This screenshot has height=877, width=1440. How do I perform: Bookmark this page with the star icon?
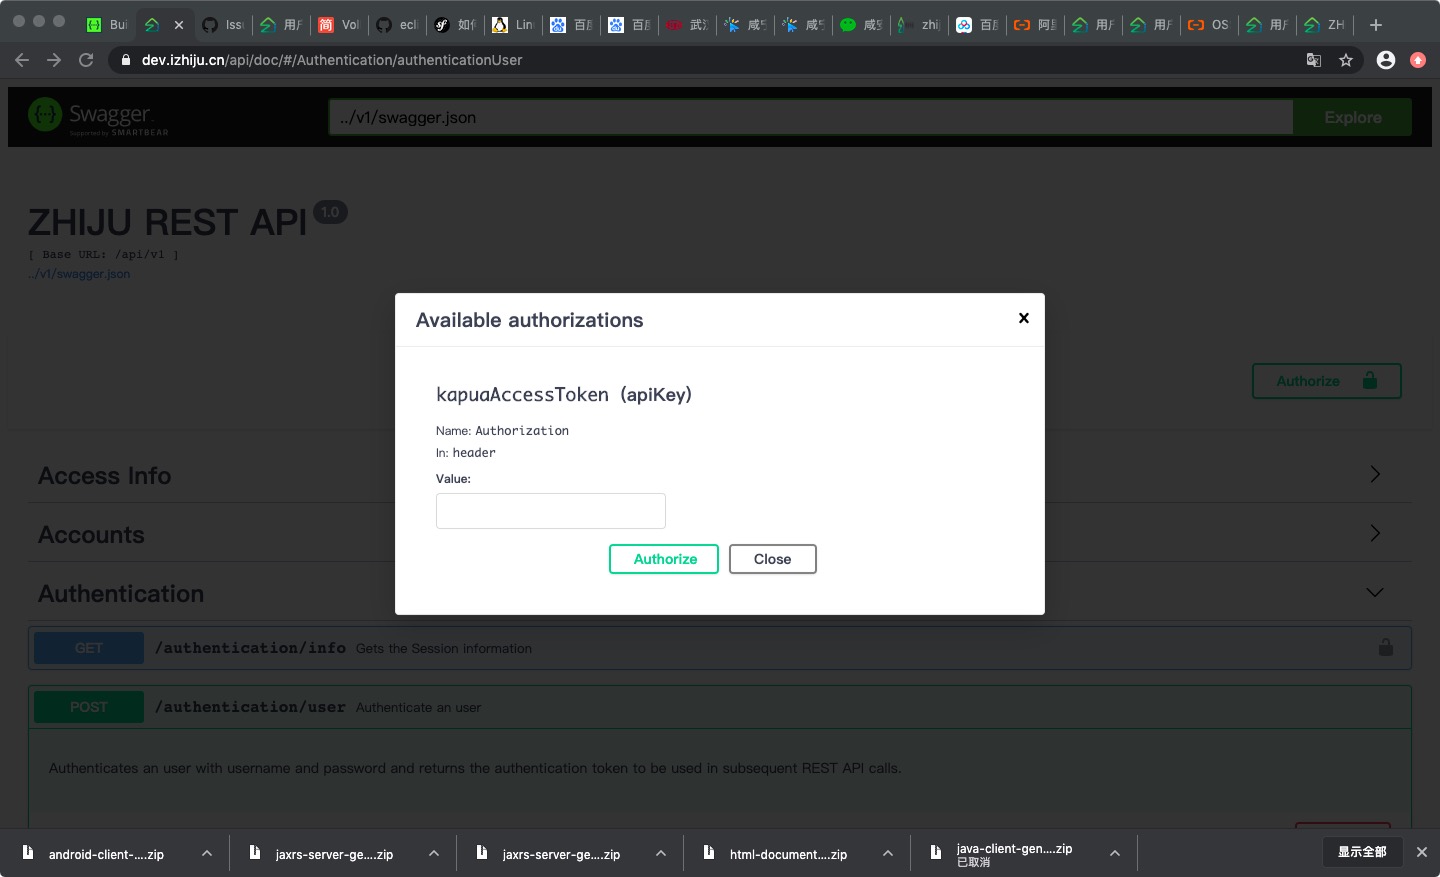point(1346,60)
